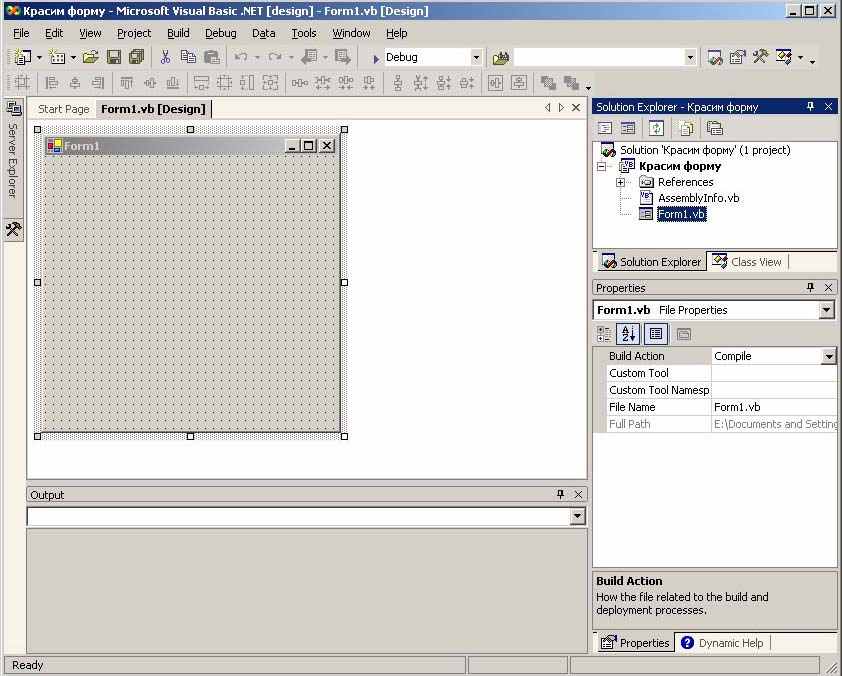This screenshot has height=676, width=842.
Task: Open the Form1.vb object selector dropdown
Action: coord(826,310)
